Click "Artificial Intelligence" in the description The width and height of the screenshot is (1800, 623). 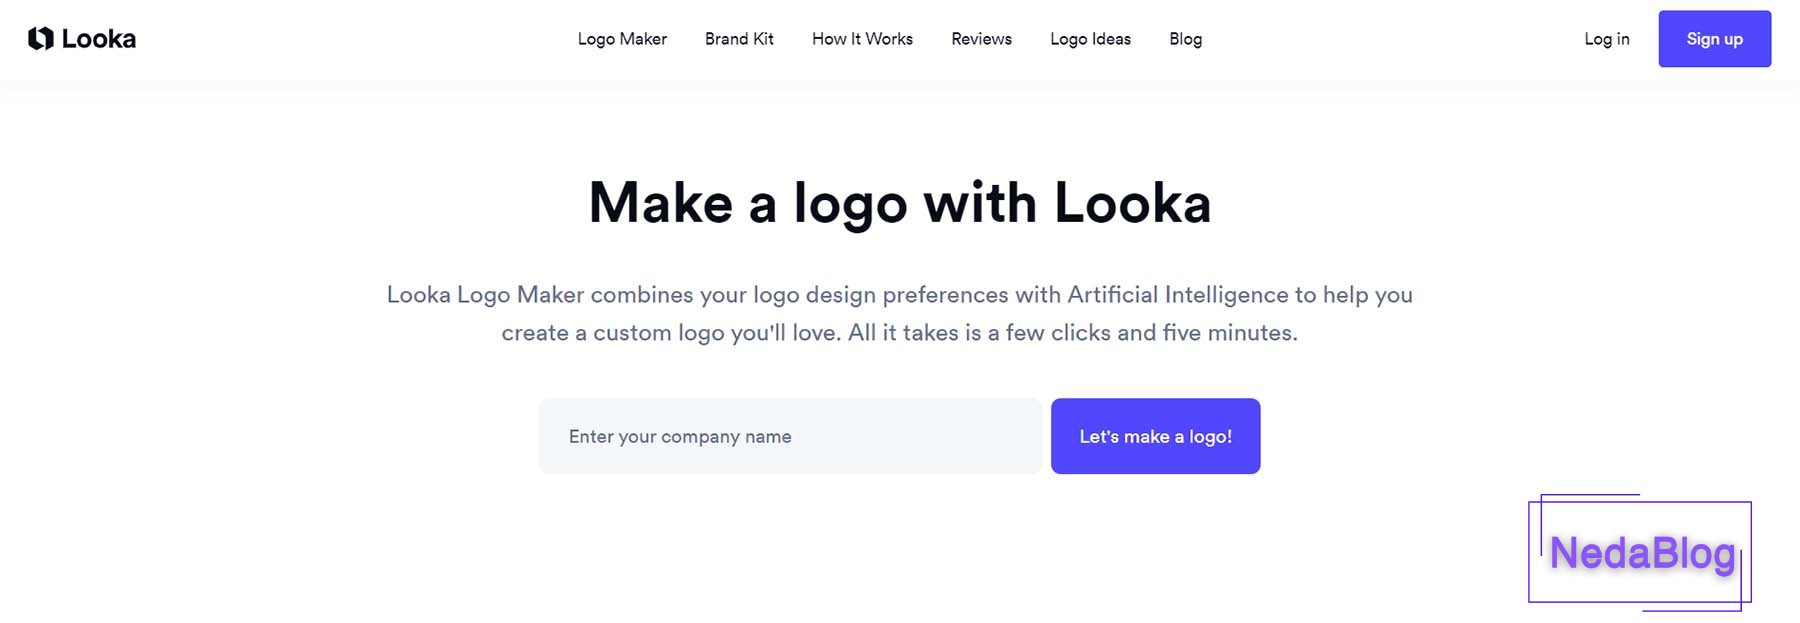click(1177, 295)
